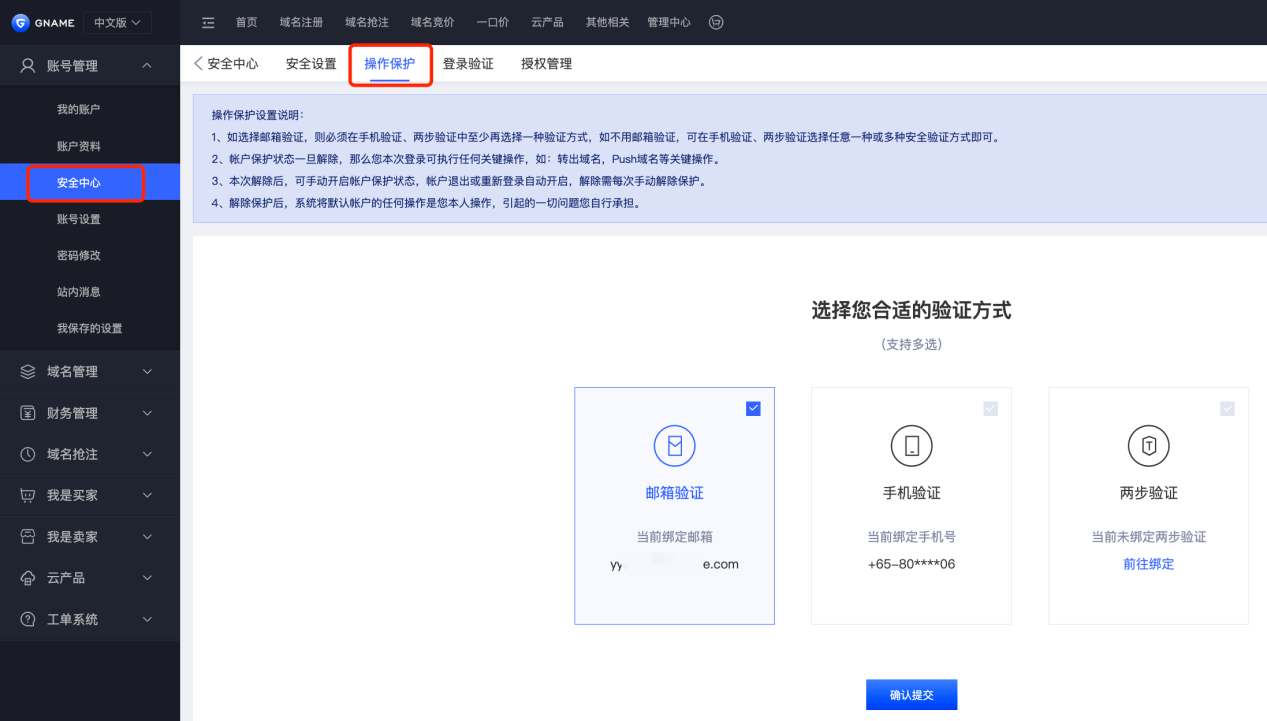Open the 中文版 language dropdown
The image size is (1267, 721).
[x=117, y=22]
